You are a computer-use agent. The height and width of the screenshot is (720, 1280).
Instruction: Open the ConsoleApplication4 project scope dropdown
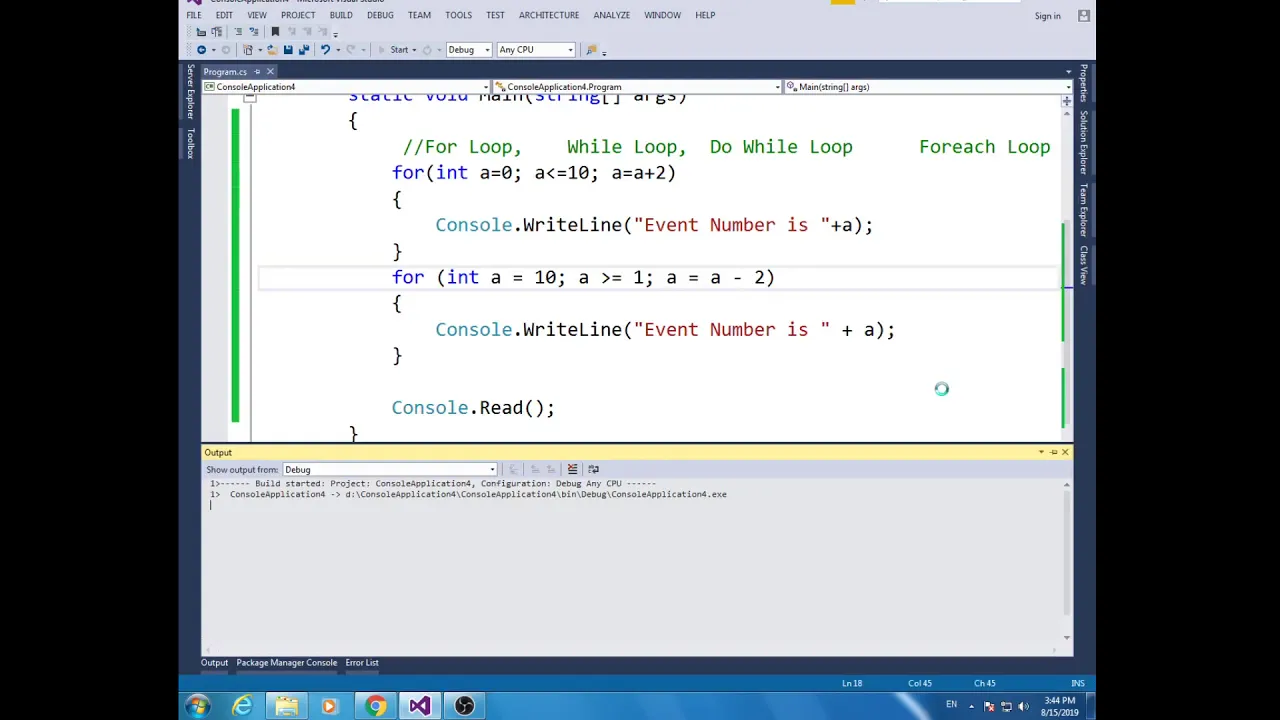346,87
